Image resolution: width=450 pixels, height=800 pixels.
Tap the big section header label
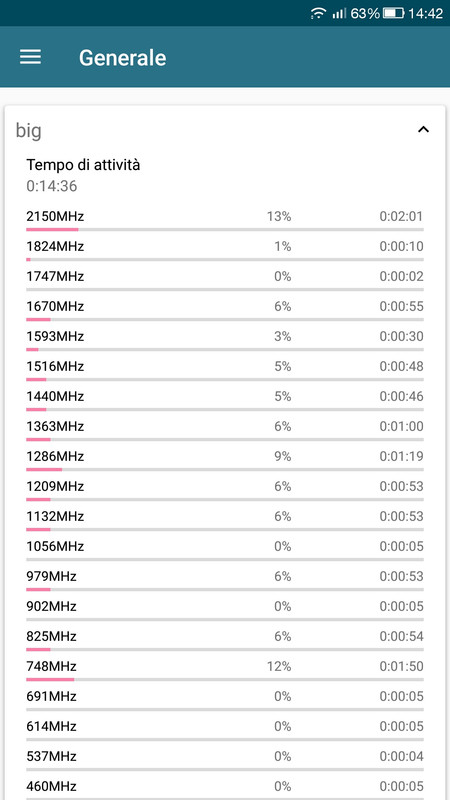(29, 131)
